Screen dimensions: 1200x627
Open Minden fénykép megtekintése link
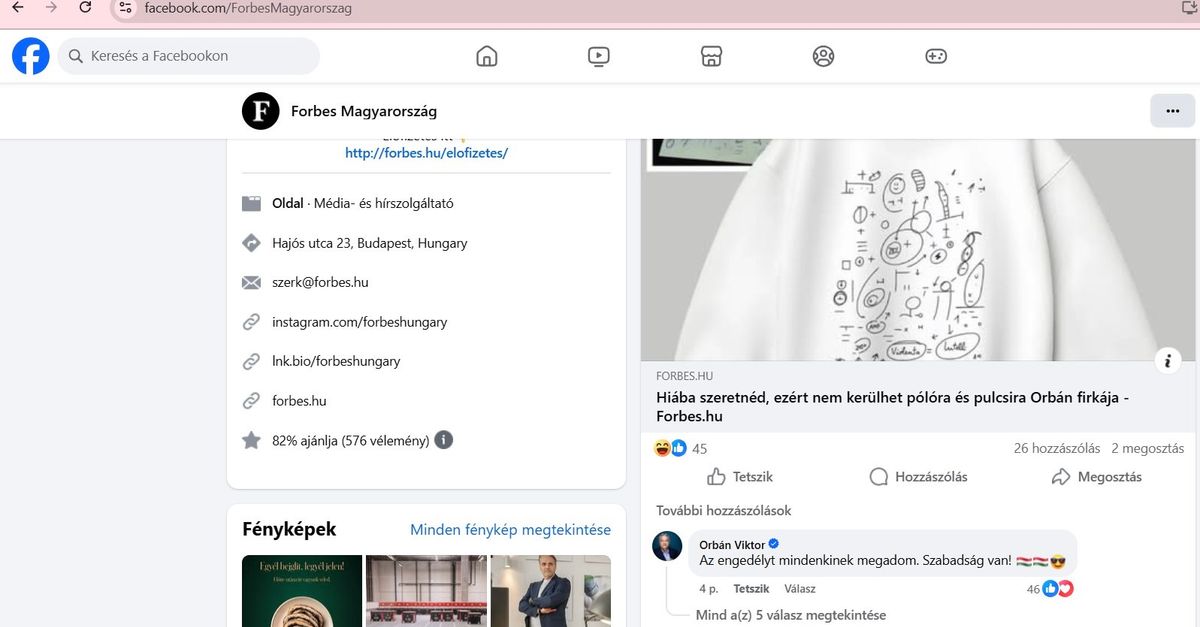(510, 530)
